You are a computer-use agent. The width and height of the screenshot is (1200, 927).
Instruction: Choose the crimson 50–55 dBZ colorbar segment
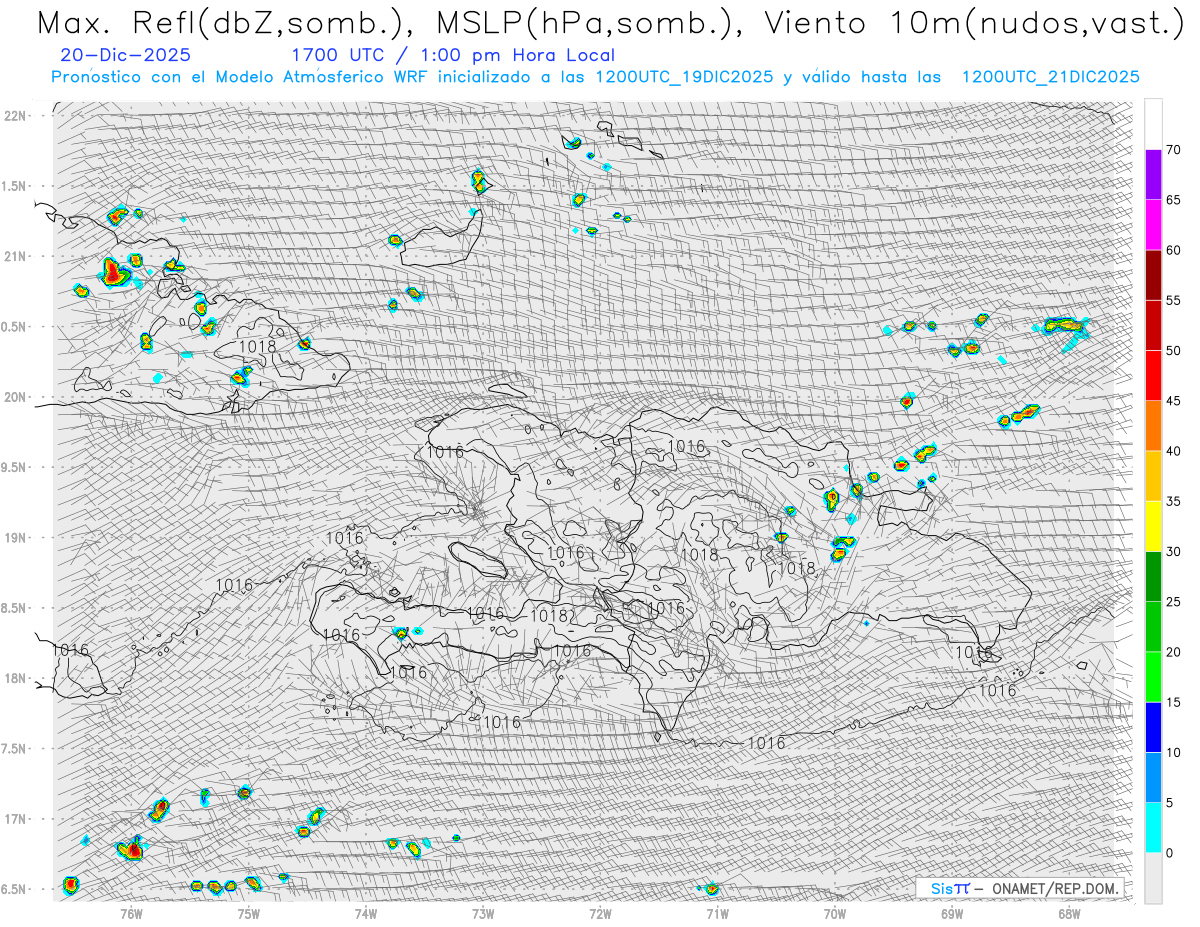(x=1153, y=326)
